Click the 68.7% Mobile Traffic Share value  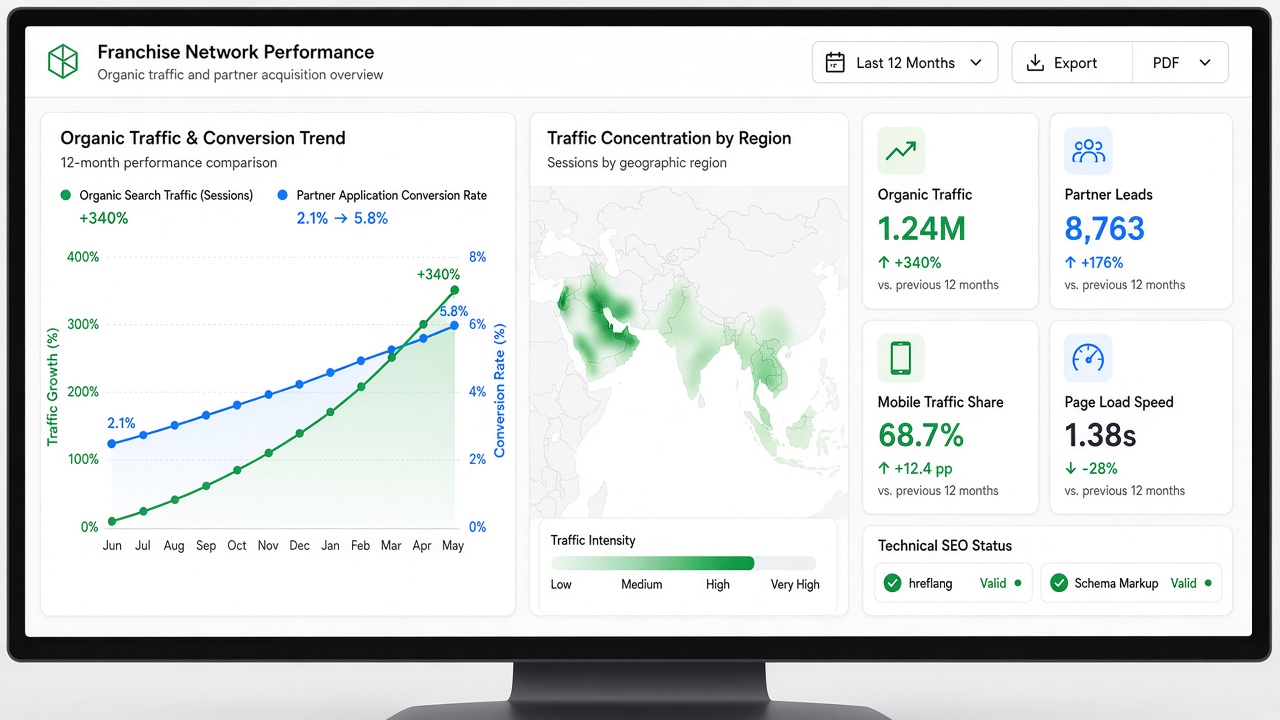coord(921,435)
